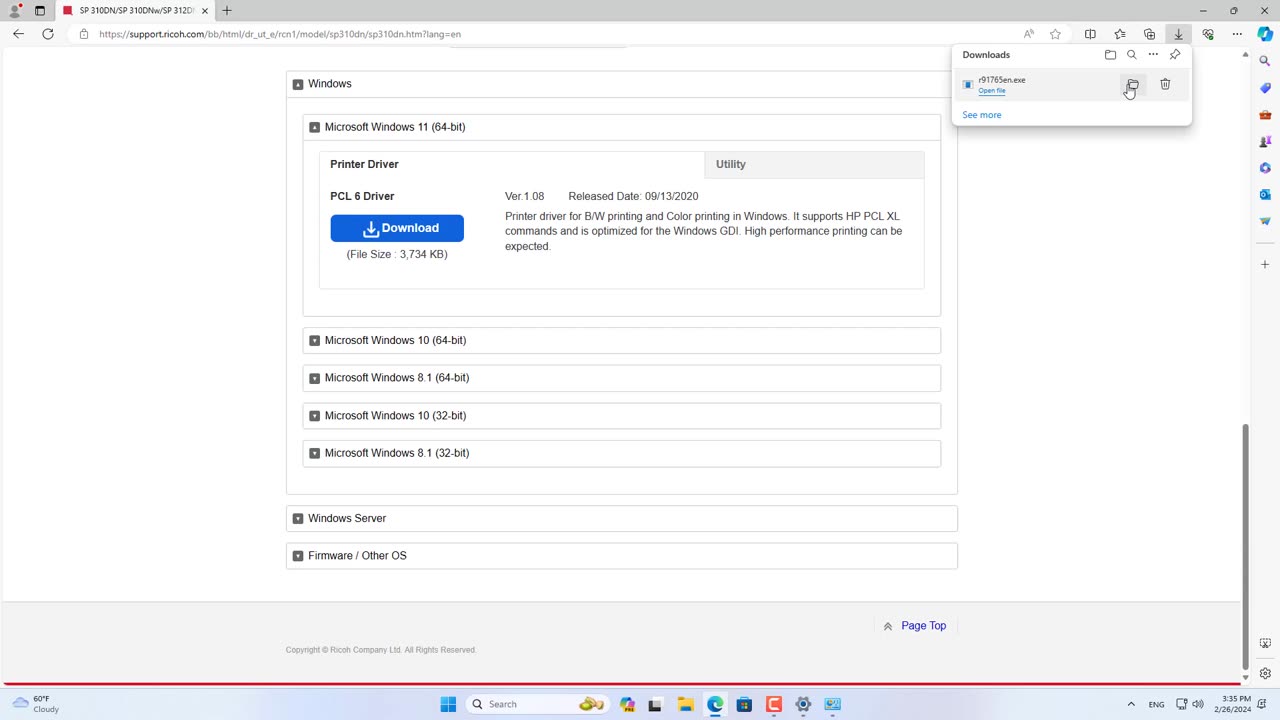The image size is (1280, 720).
Task: Open sidebar Search tool
Action: click(x=1265, y=61)
